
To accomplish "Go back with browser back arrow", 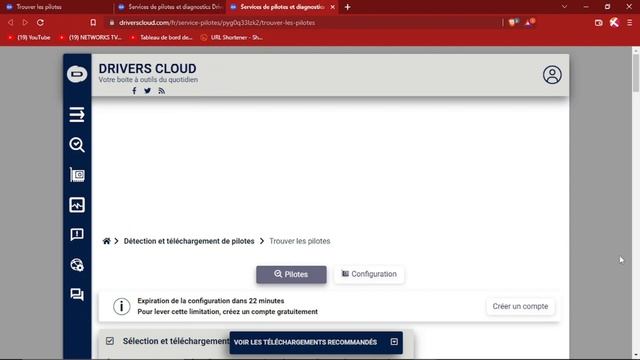I will (x=11, y=22).
